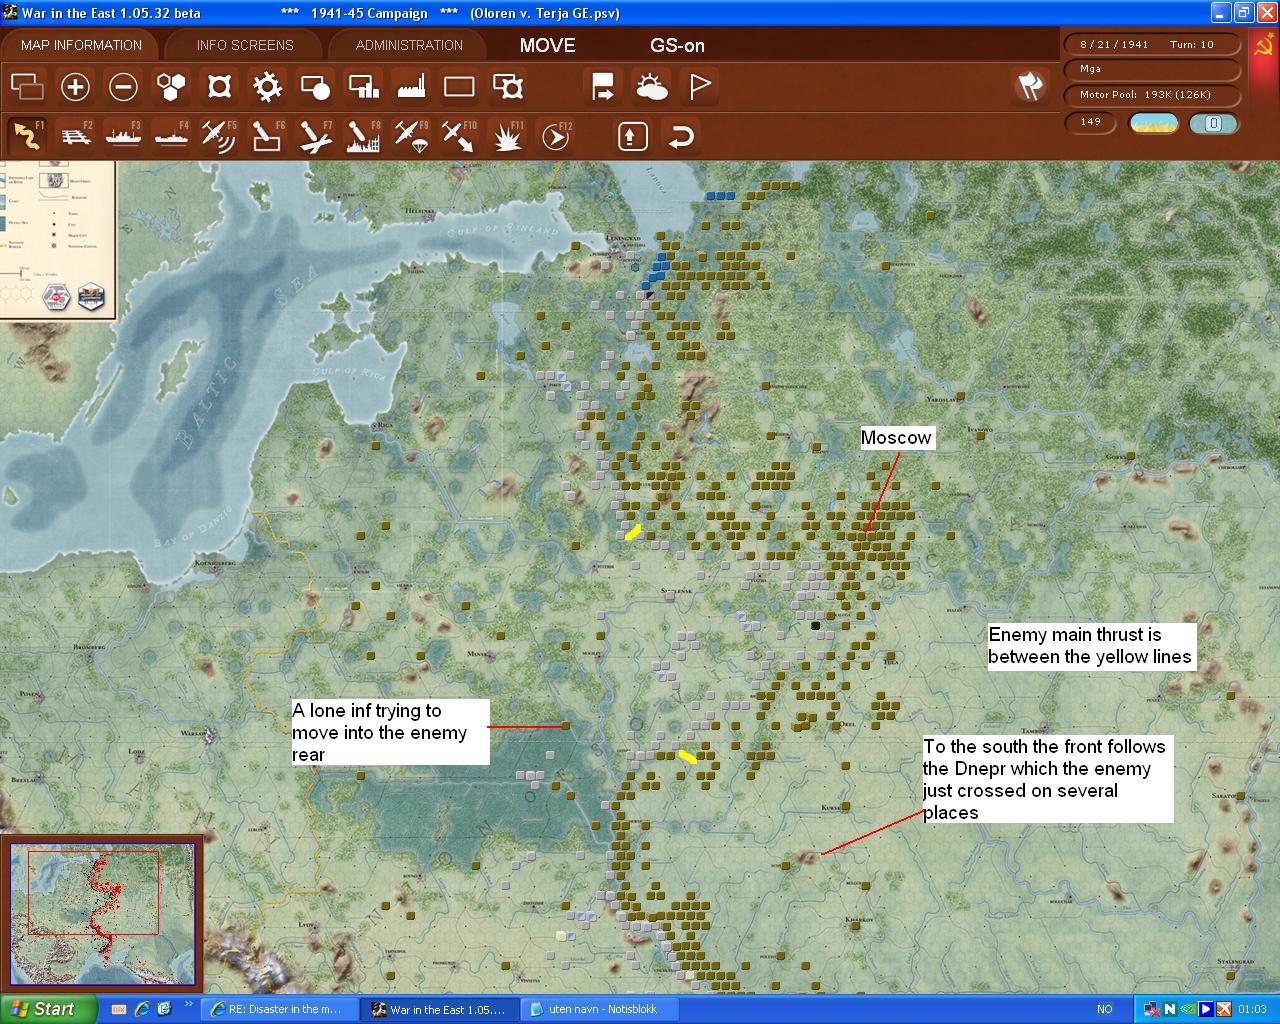Open the weather sun-and-cloud icon
The image size is (1280, 1024).
(652, 87)
